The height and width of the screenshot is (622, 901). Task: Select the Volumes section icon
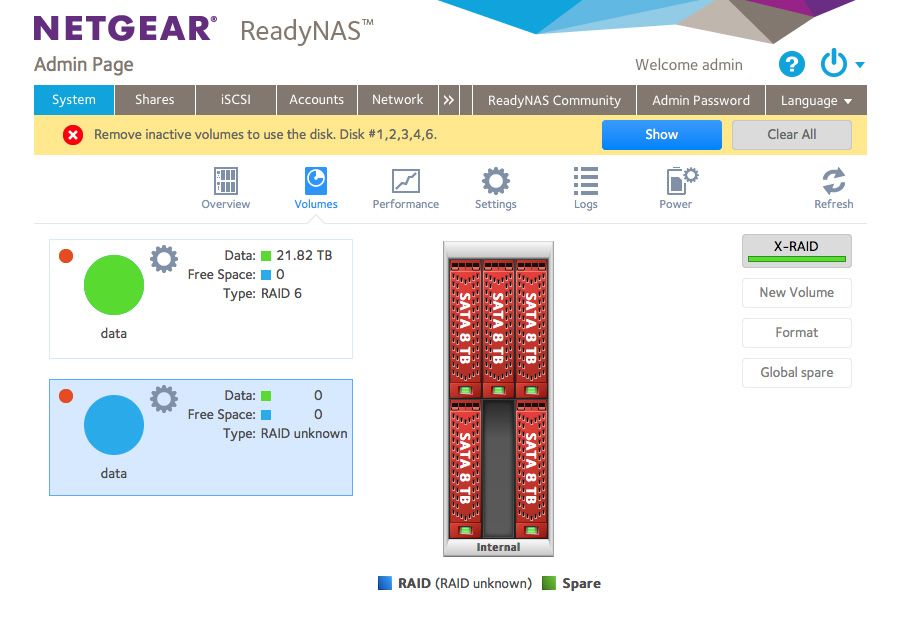click(x=315, y=188)
